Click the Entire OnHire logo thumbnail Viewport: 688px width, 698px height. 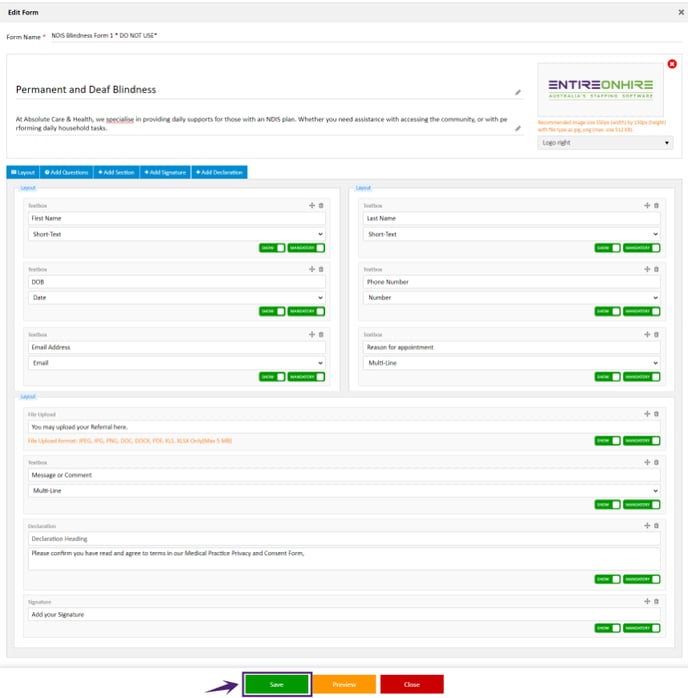(x=600, y=89)
